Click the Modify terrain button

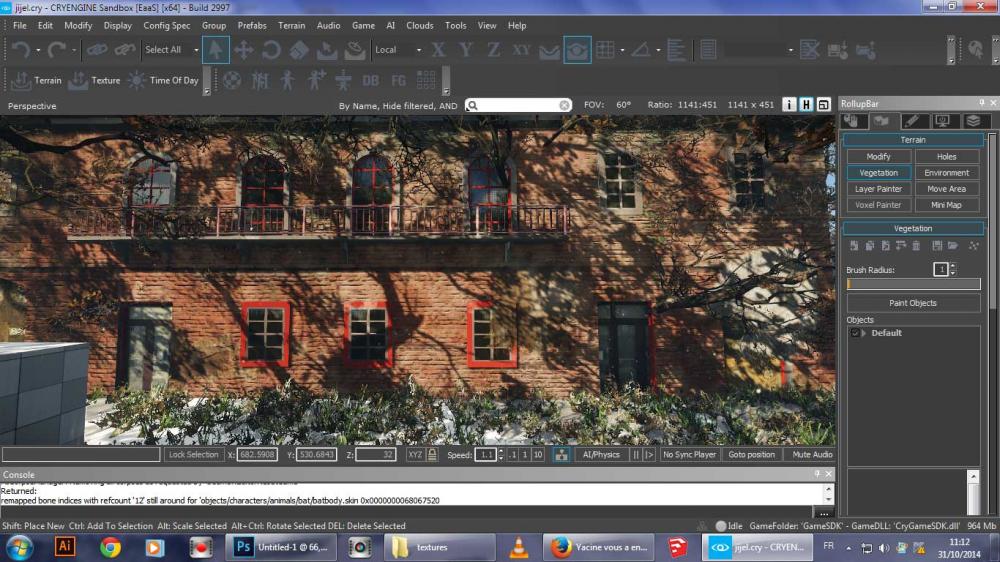click(x=878, y=156)
